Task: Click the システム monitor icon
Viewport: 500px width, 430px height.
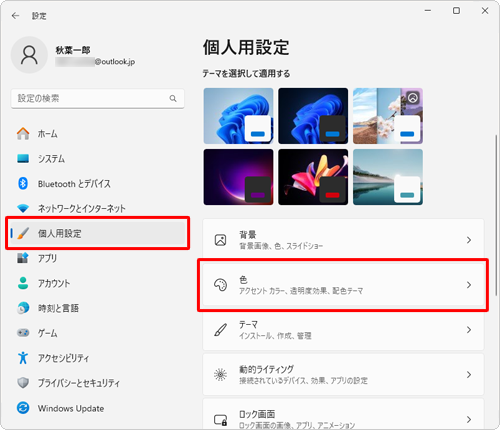Action: point(23,159)
